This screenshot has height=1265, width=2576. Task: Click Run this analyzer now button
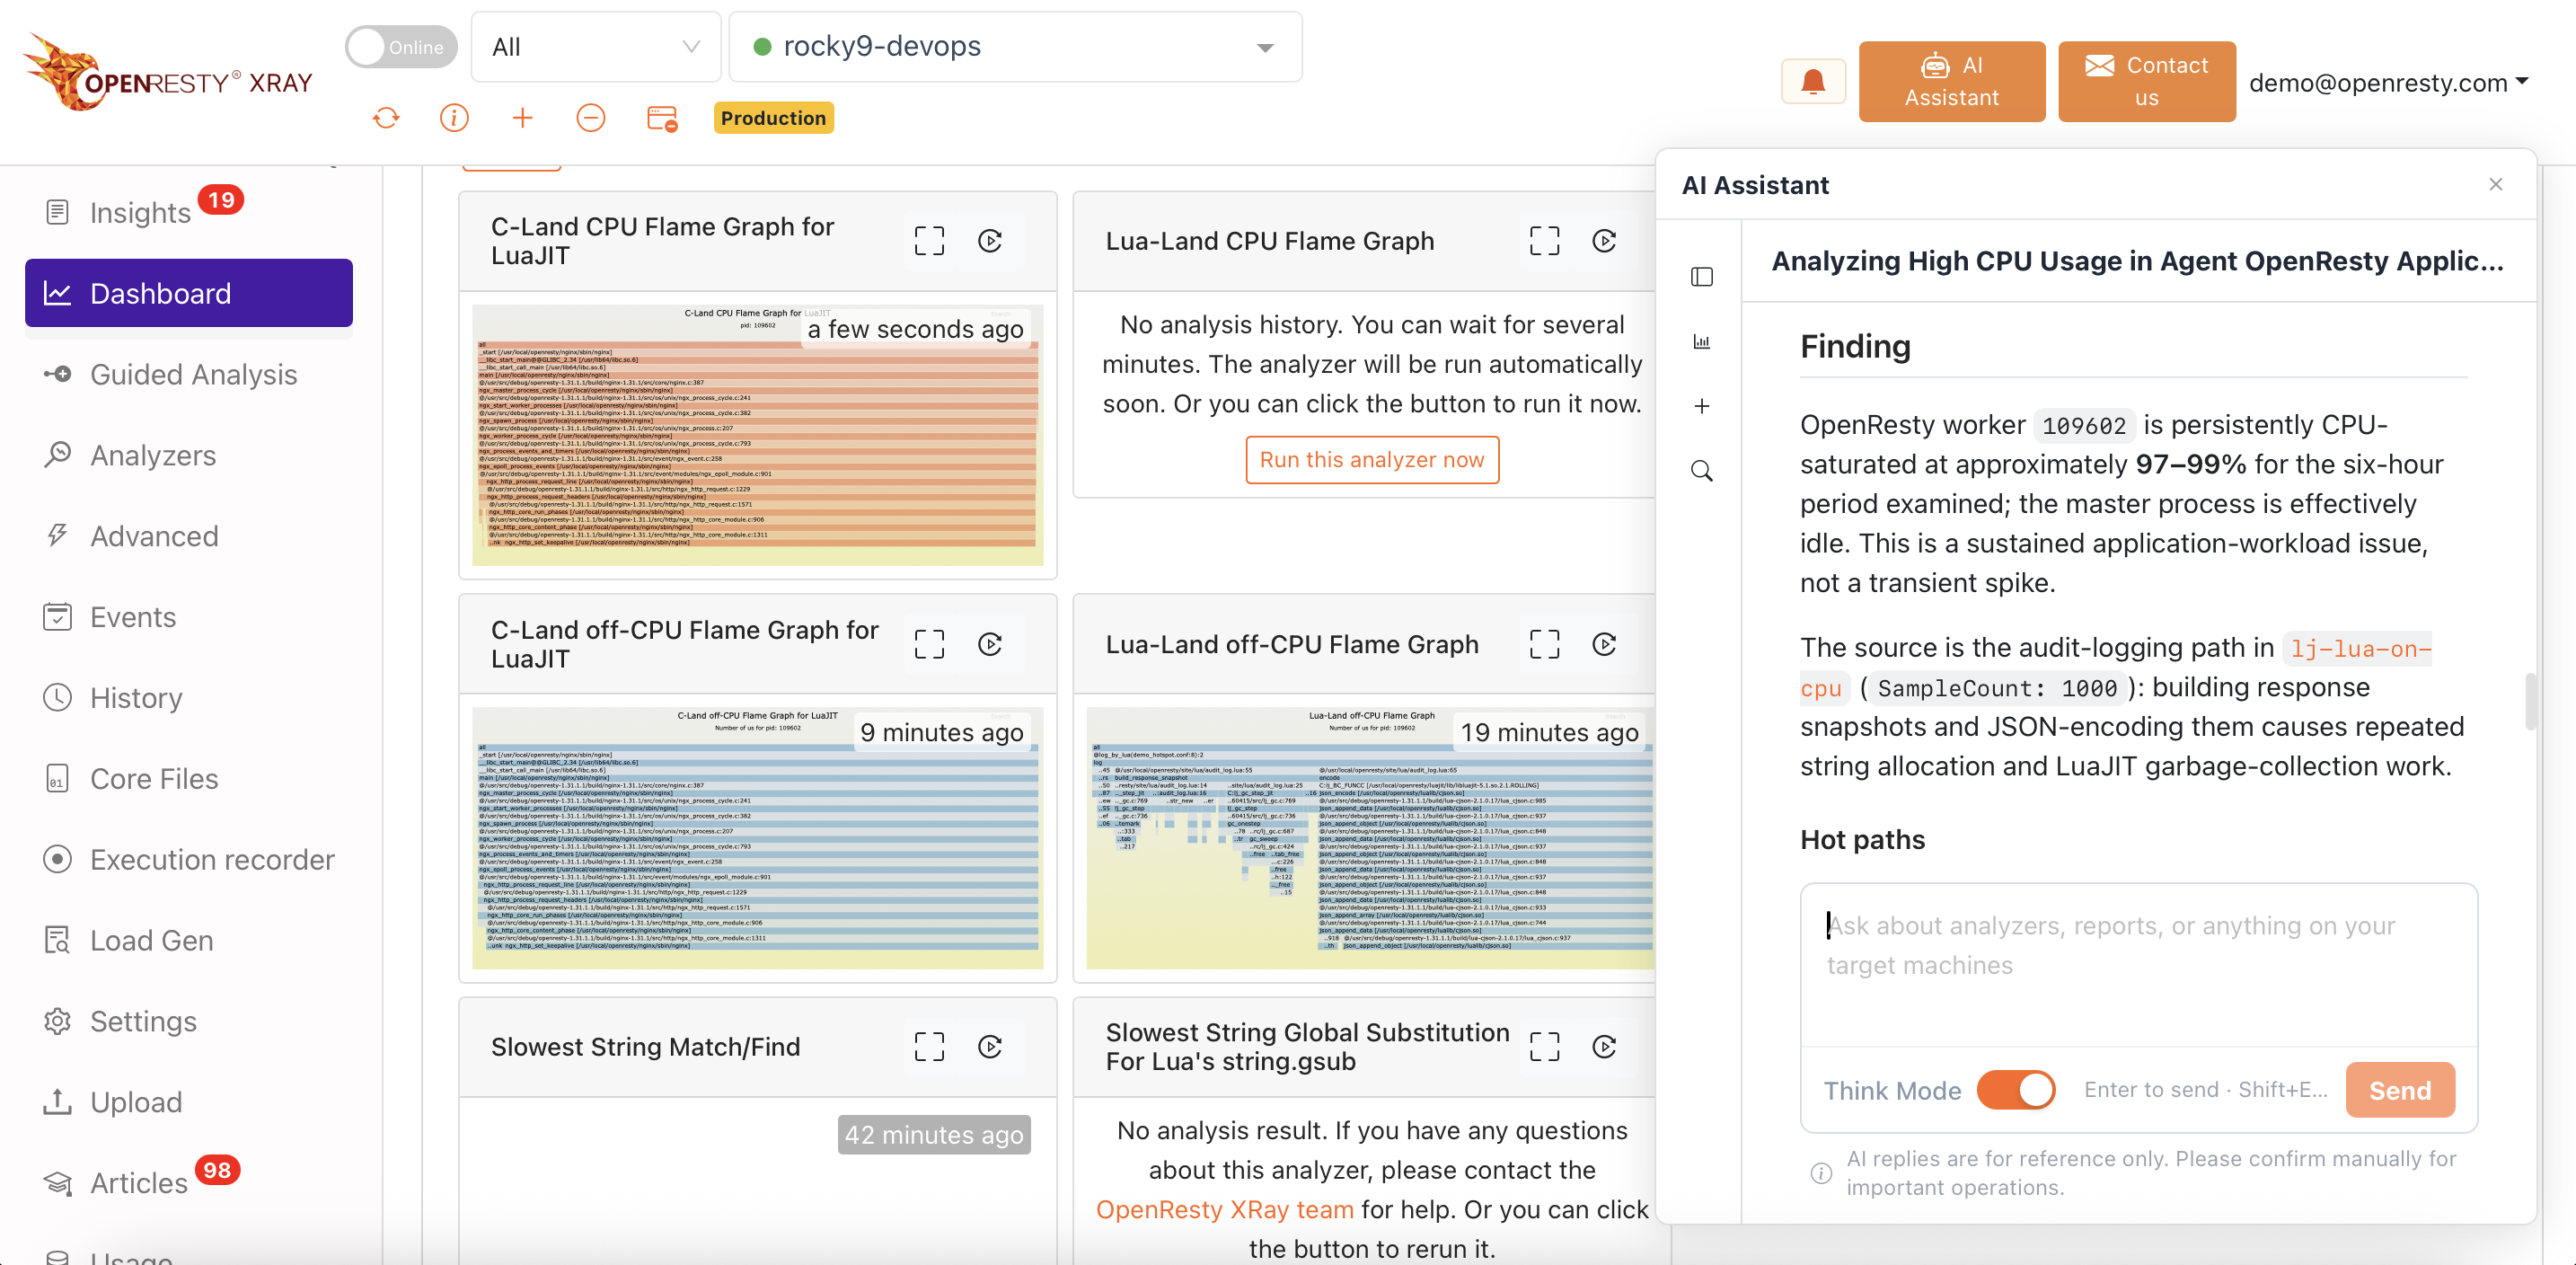[x=1371, y=460]
